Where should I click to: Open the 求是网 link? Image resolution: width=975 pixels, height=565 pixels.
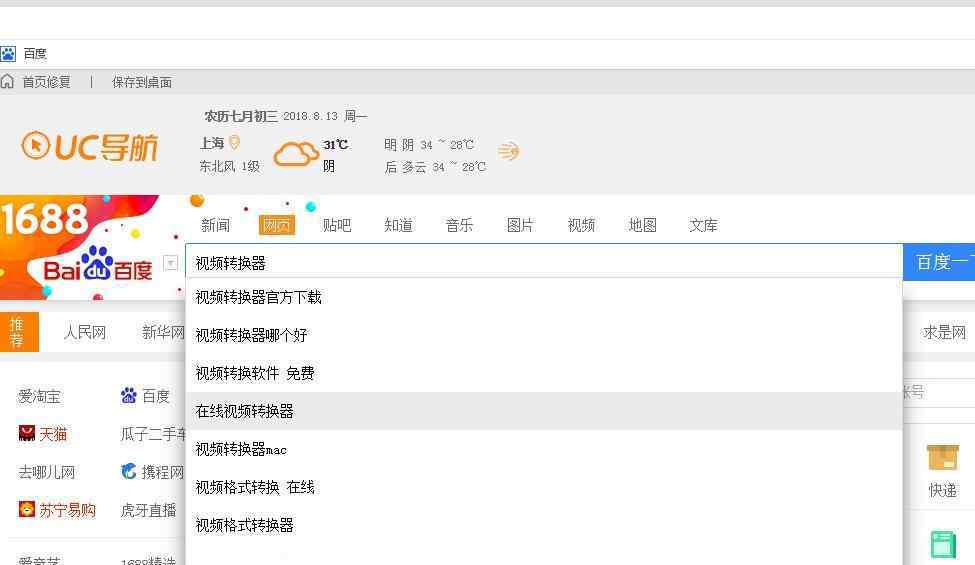(x=944, y=333)
